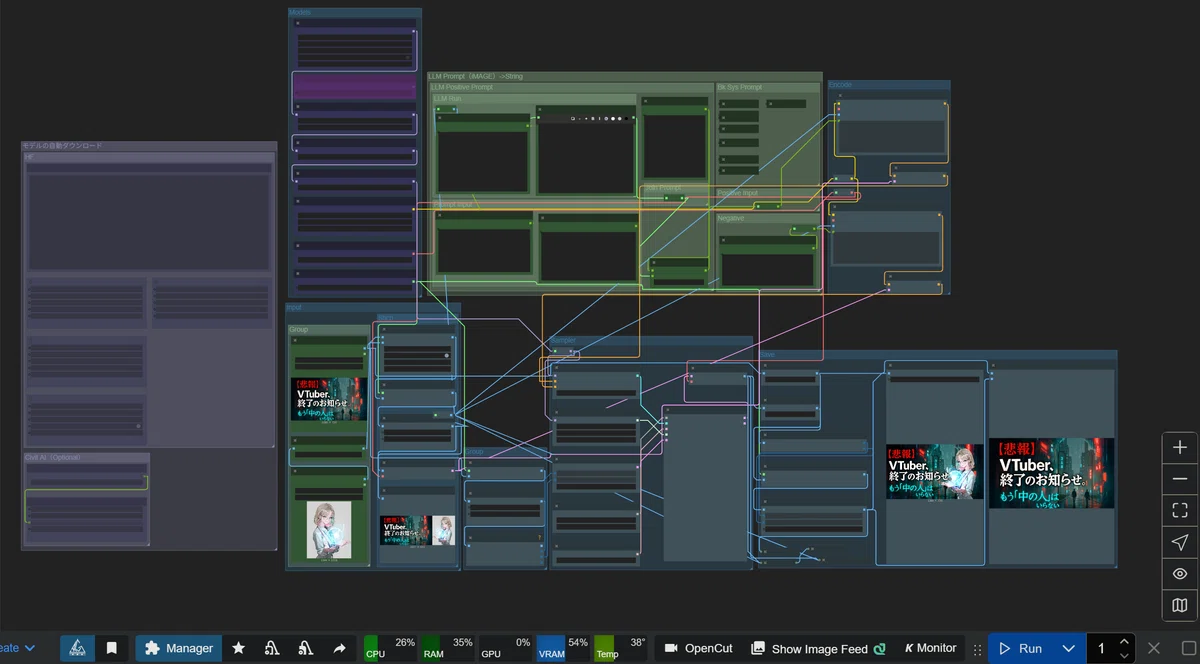Click the square icon after cancel X

tap(1189, 648)
